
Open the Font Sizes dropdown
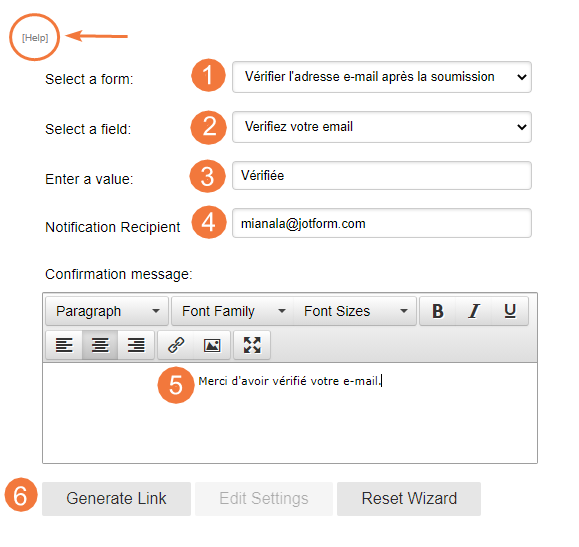(355, 311)
